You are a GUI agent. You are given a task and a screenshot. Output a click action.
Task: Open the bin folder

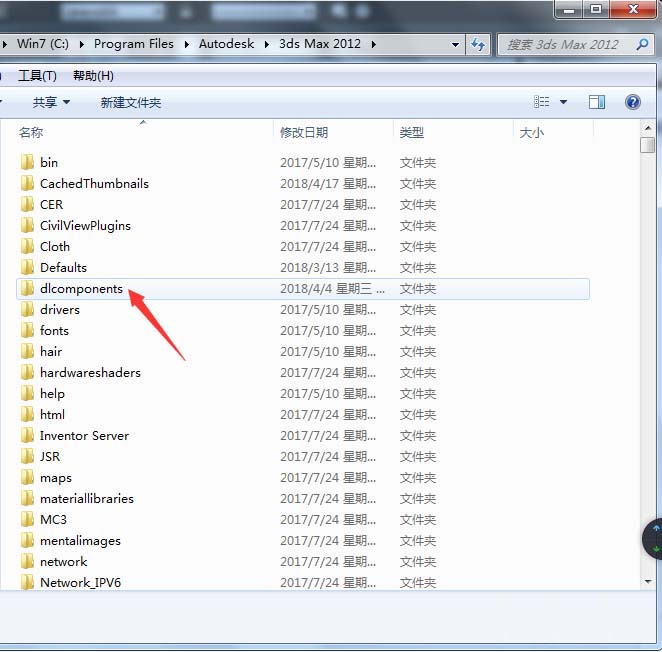click(x=49, y=163)
